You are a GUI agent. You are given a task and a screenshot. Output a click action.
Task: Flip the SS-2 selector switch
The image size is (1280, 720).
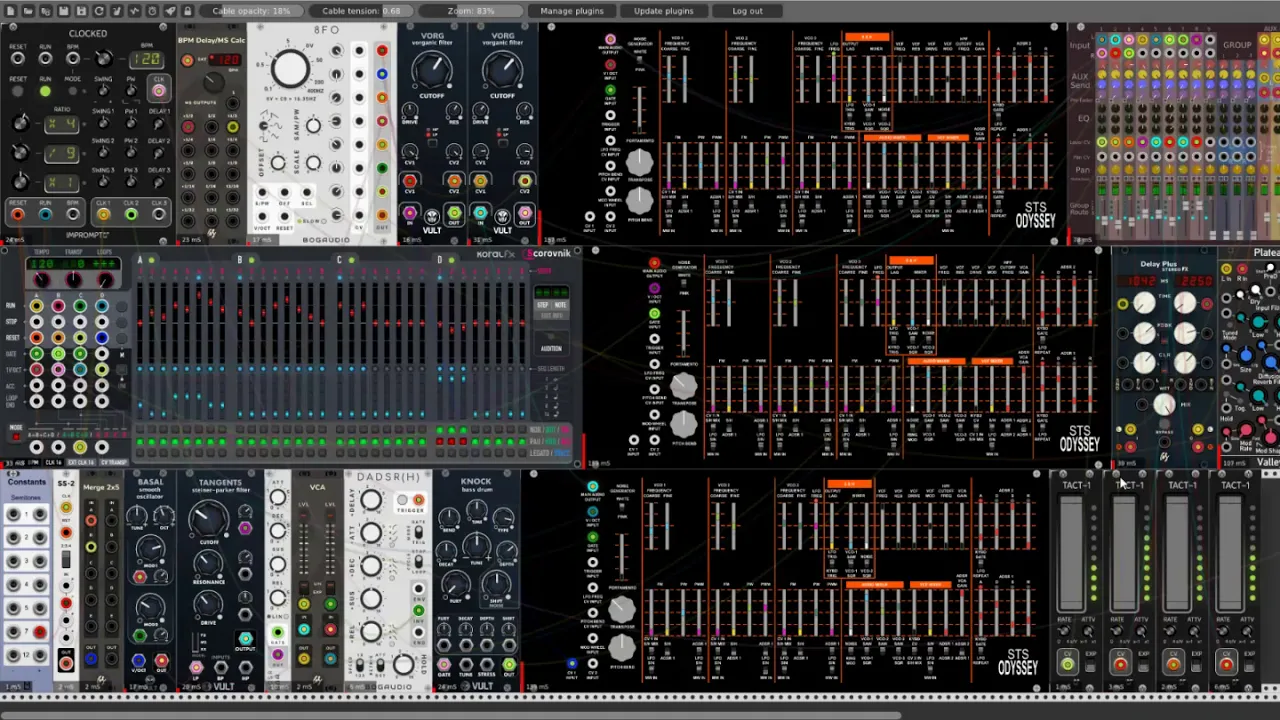point(66,561)
